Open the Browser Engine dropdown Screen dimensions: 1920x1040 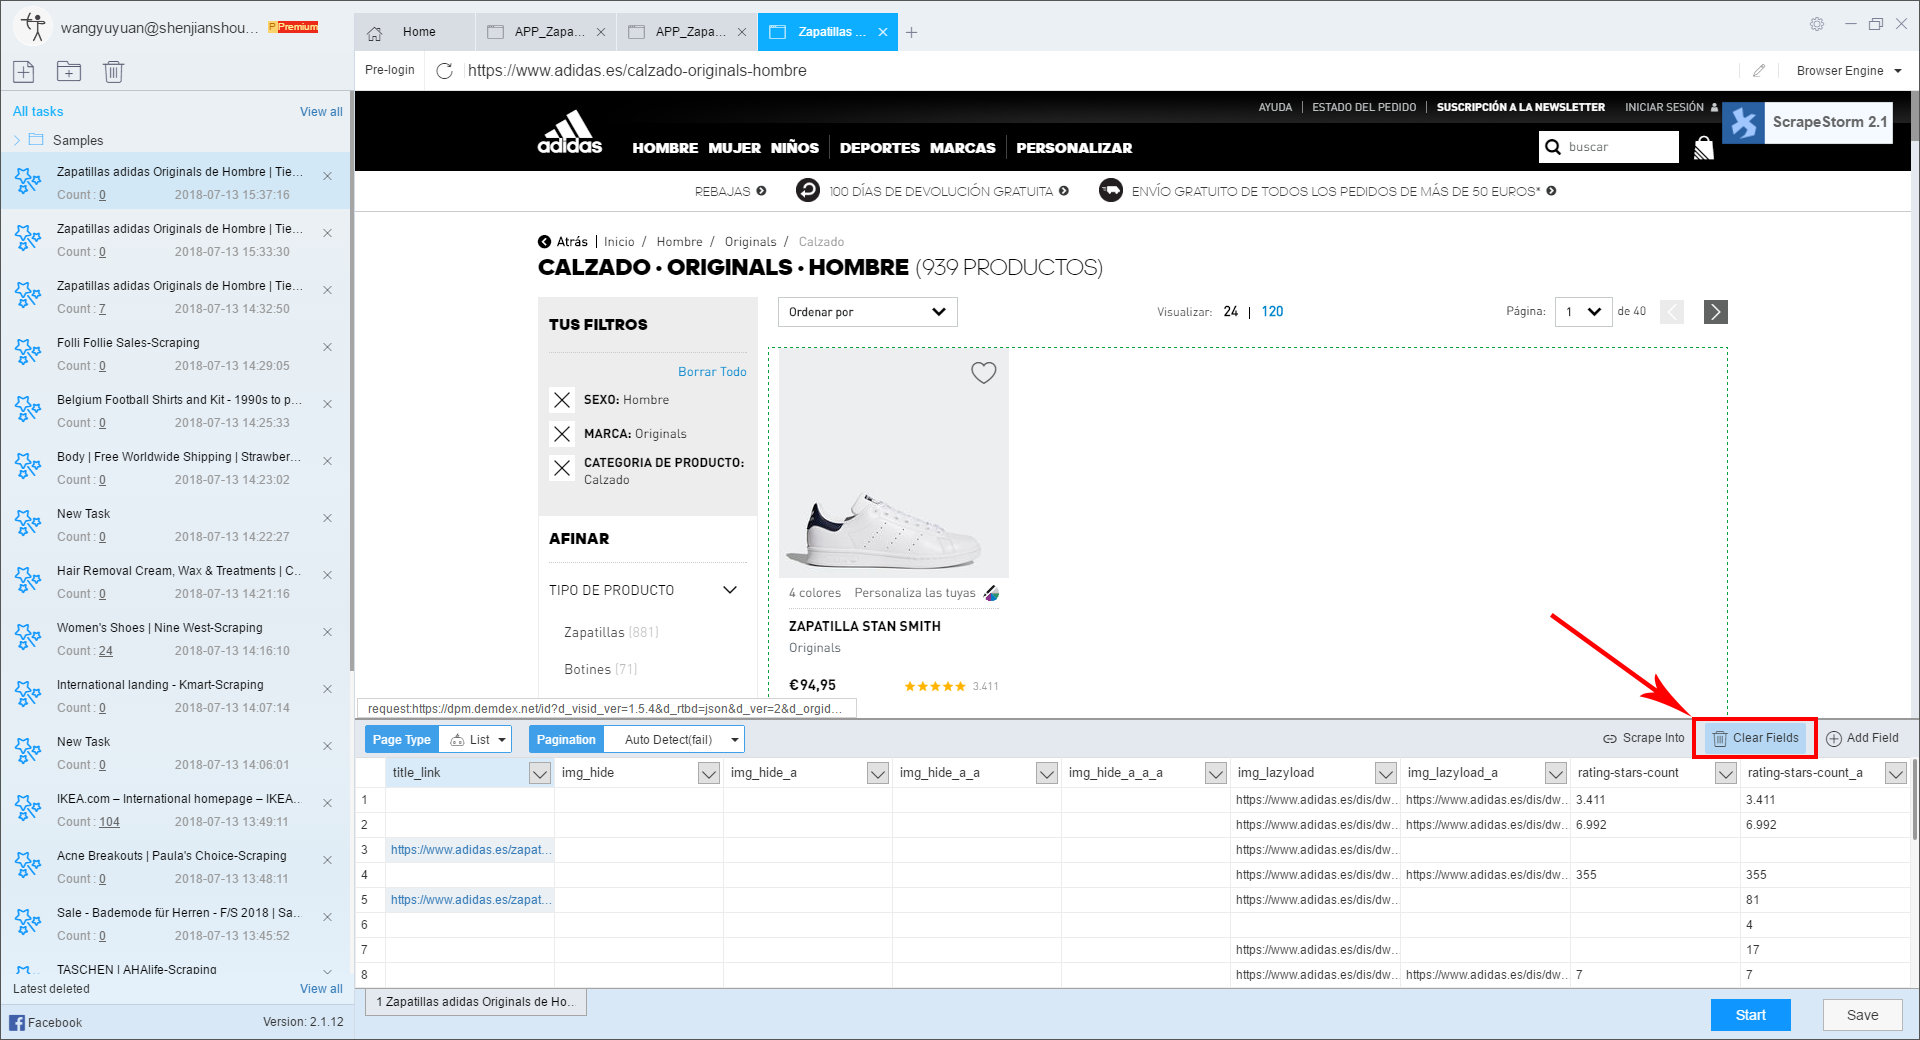(x=1849, y=71)
